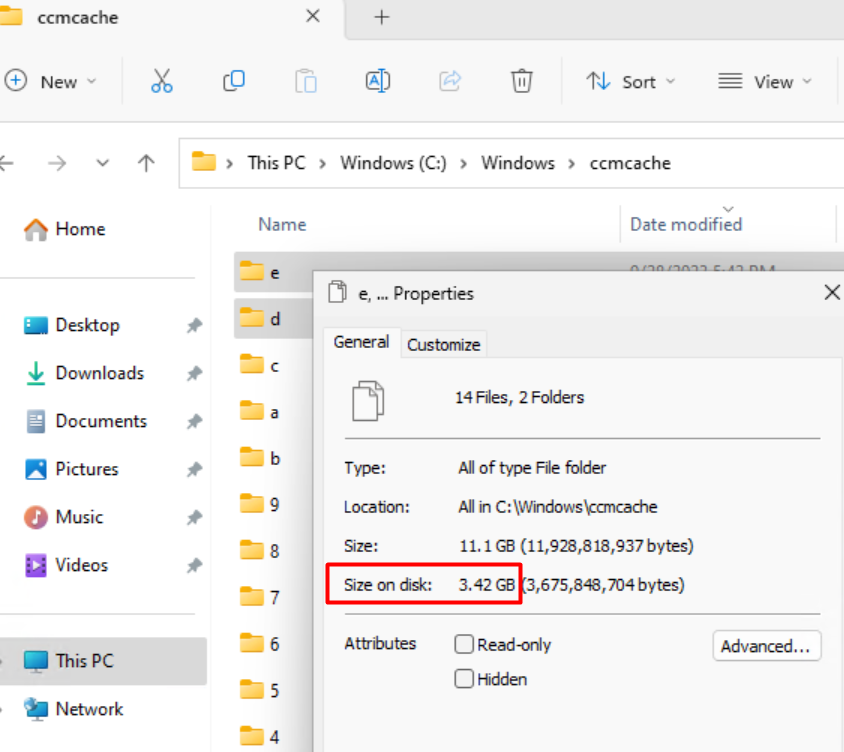Click the folder icon in address bar

coord(203,161)
